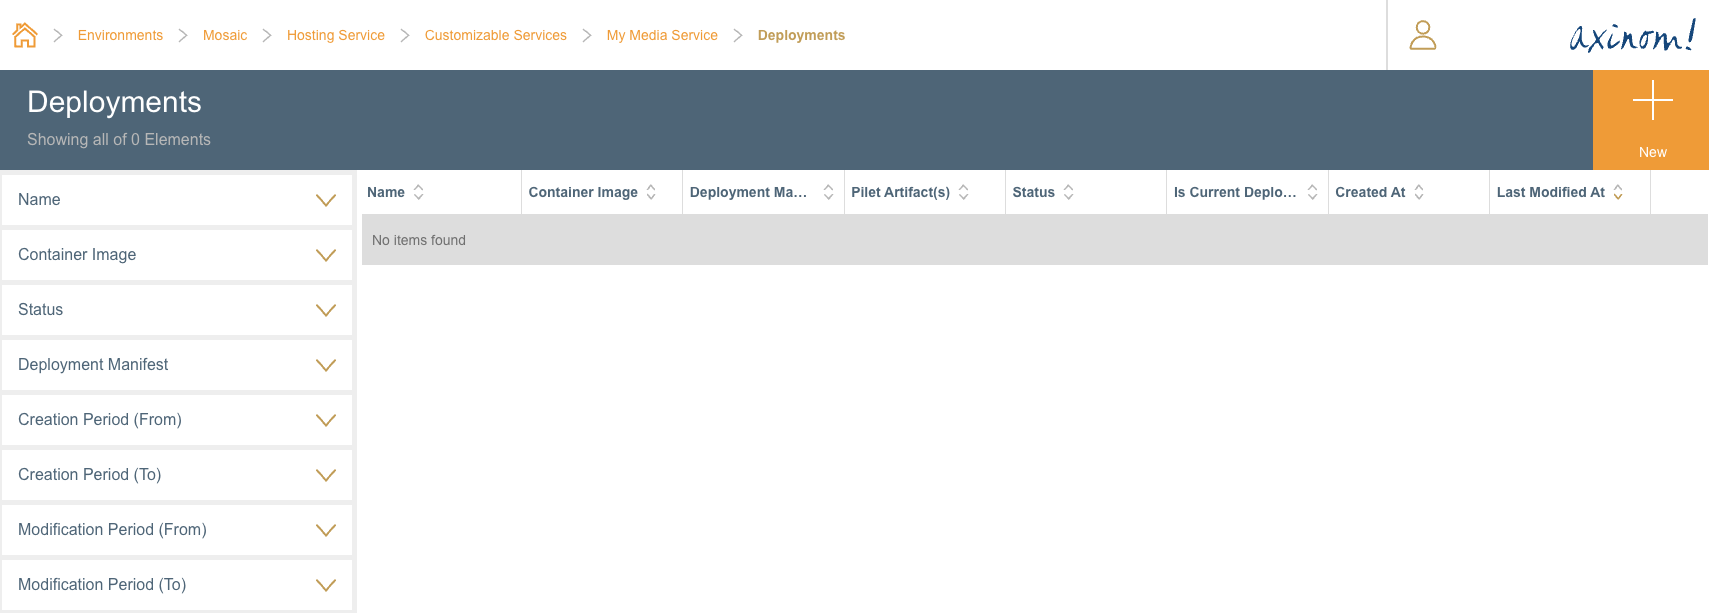Expand the Status filter chevron
Screen dimensions: 1709x613
pos(325,310)
